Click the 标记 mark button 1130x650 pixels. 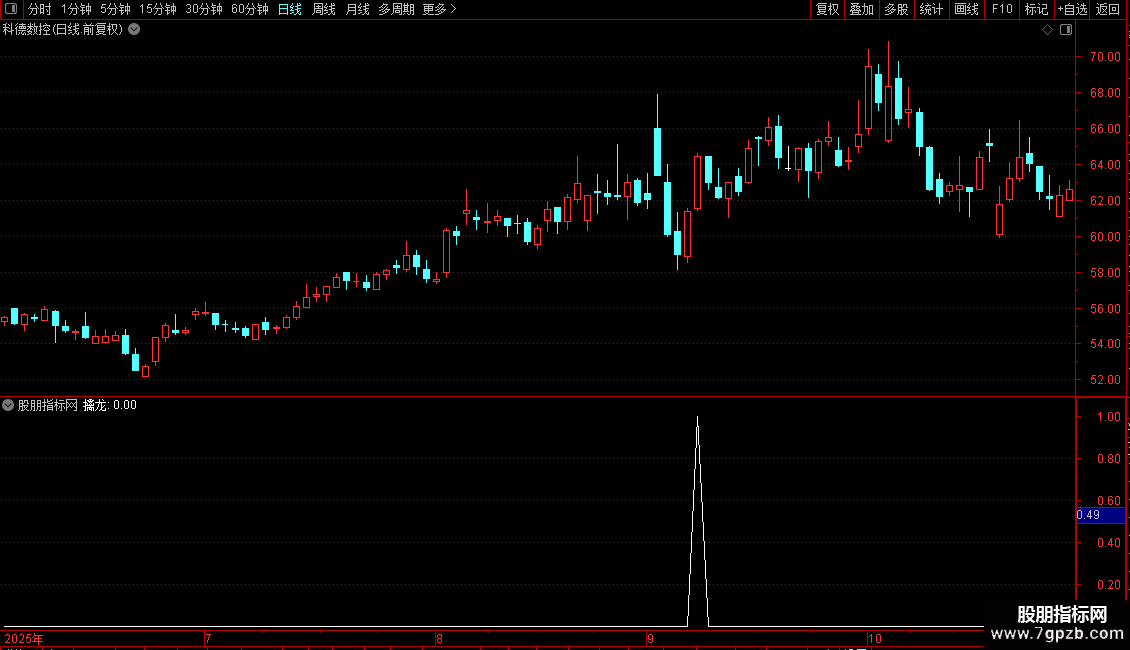tap(1036, 9)
